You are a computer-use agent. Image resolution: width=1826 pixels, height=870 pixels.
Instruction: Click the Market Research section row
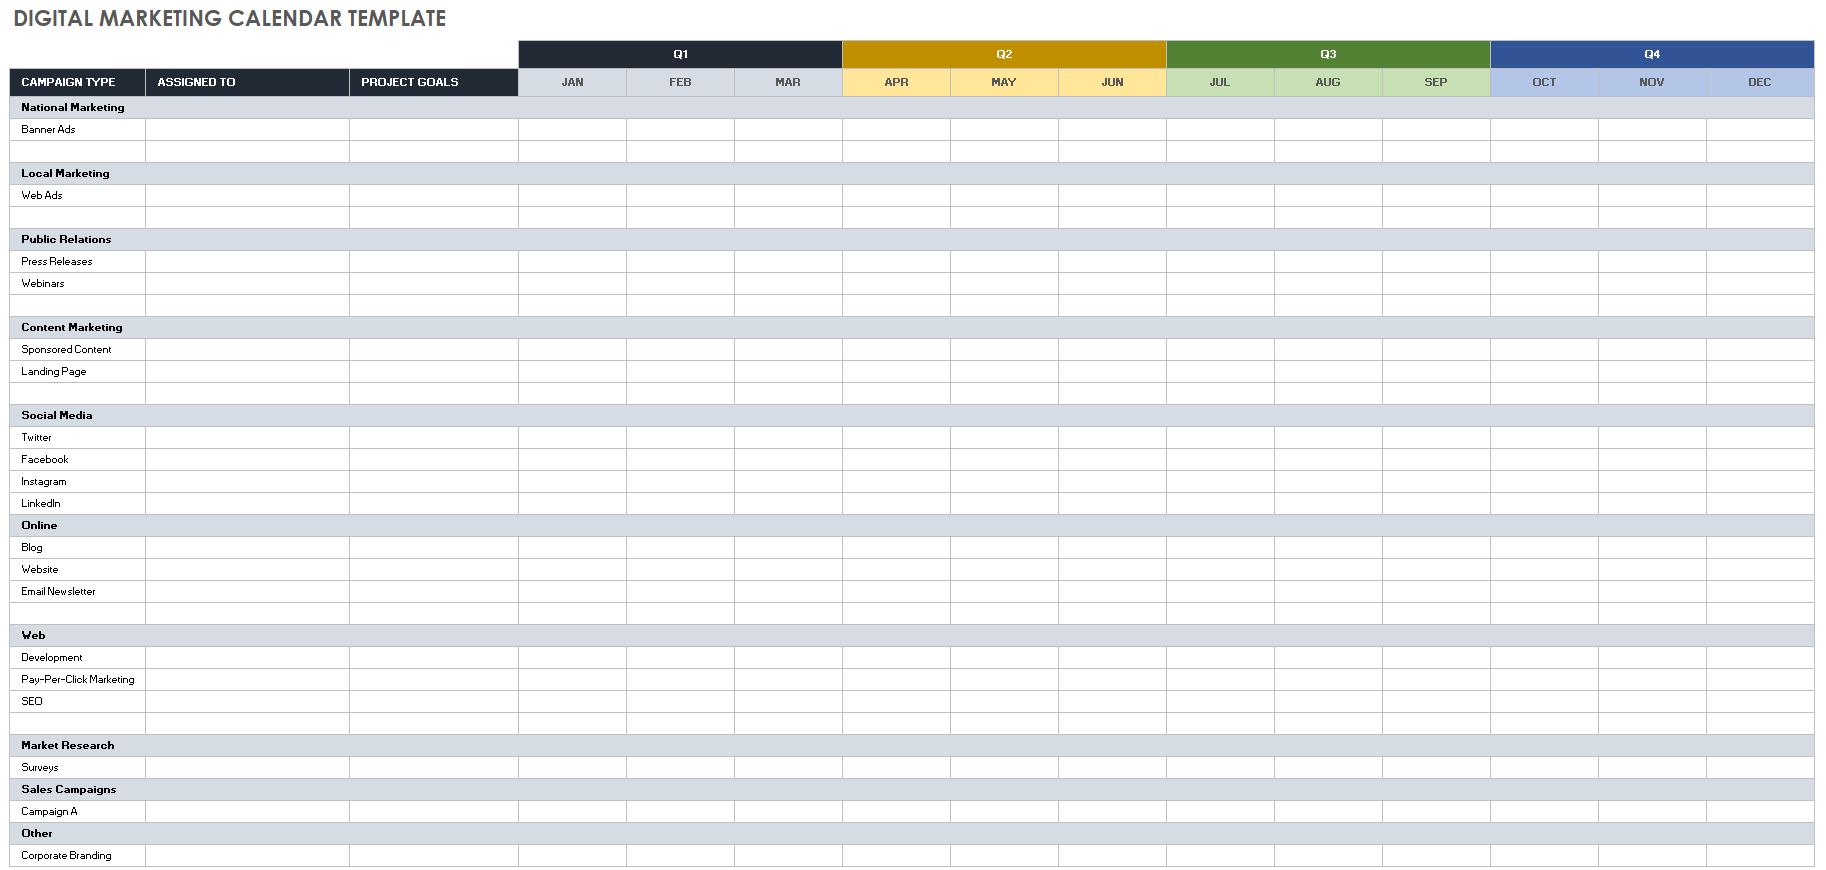[912, 745]
